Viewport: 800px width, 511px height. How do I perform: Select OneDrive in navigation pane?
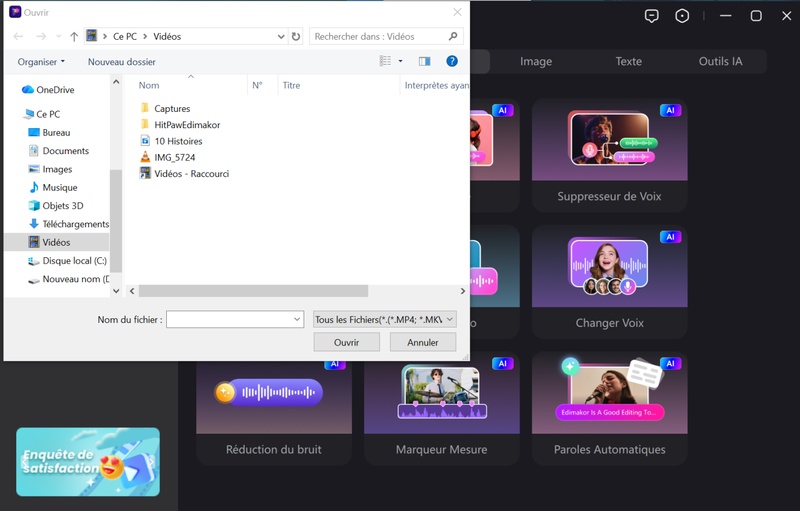48,90
